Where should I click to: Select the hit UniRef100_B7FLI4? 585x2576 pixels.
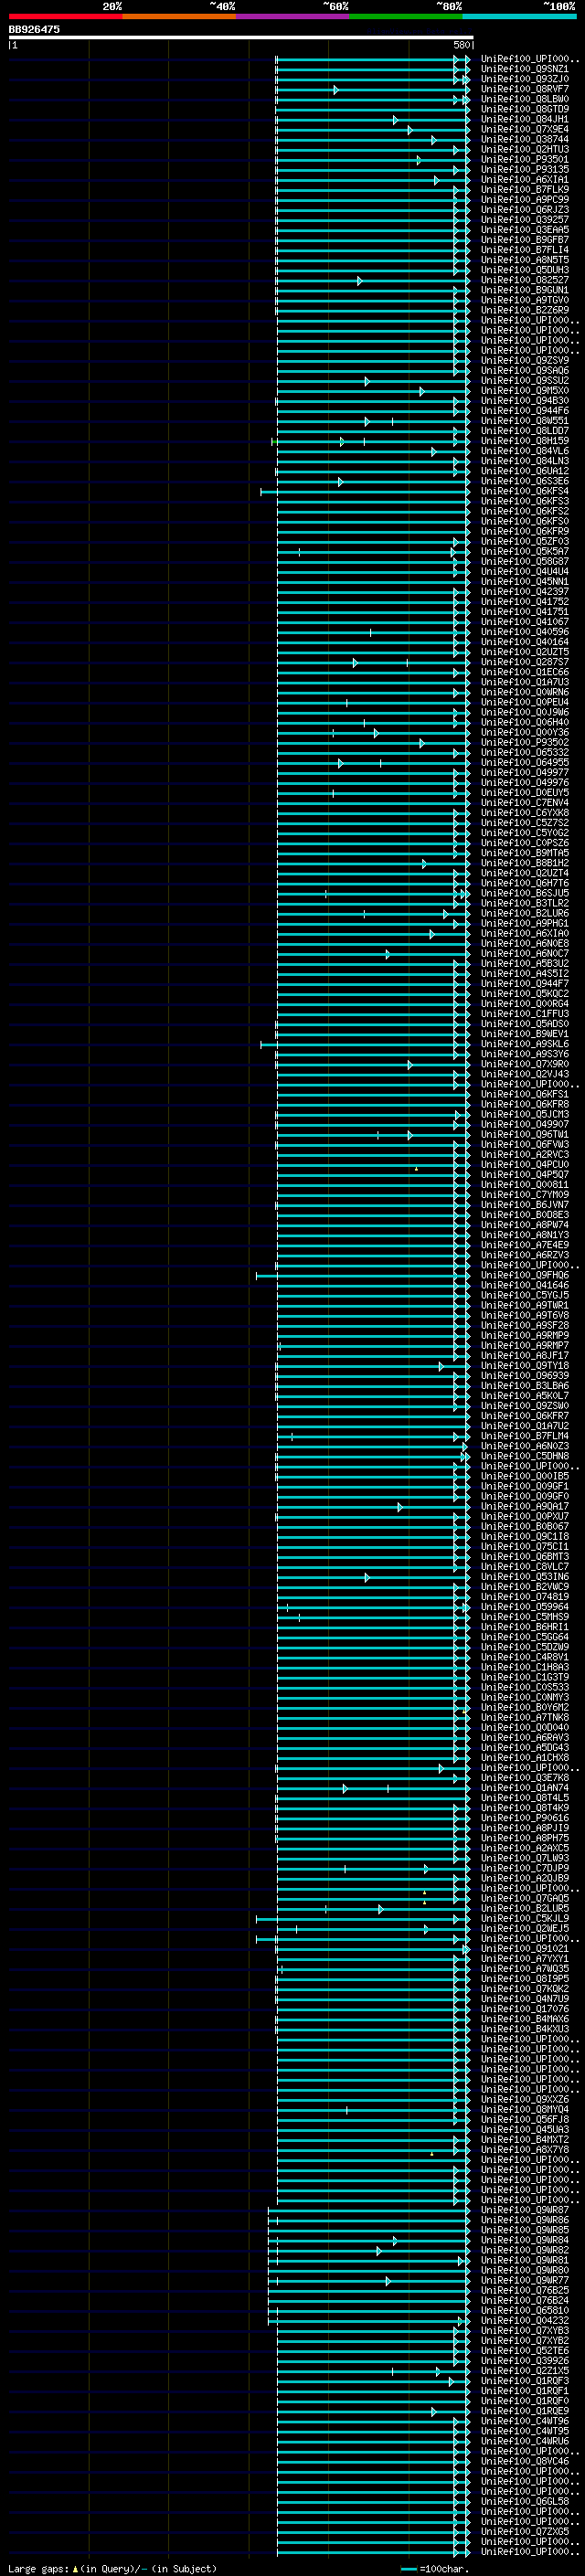pyautogui.click(x=525, y=250)
